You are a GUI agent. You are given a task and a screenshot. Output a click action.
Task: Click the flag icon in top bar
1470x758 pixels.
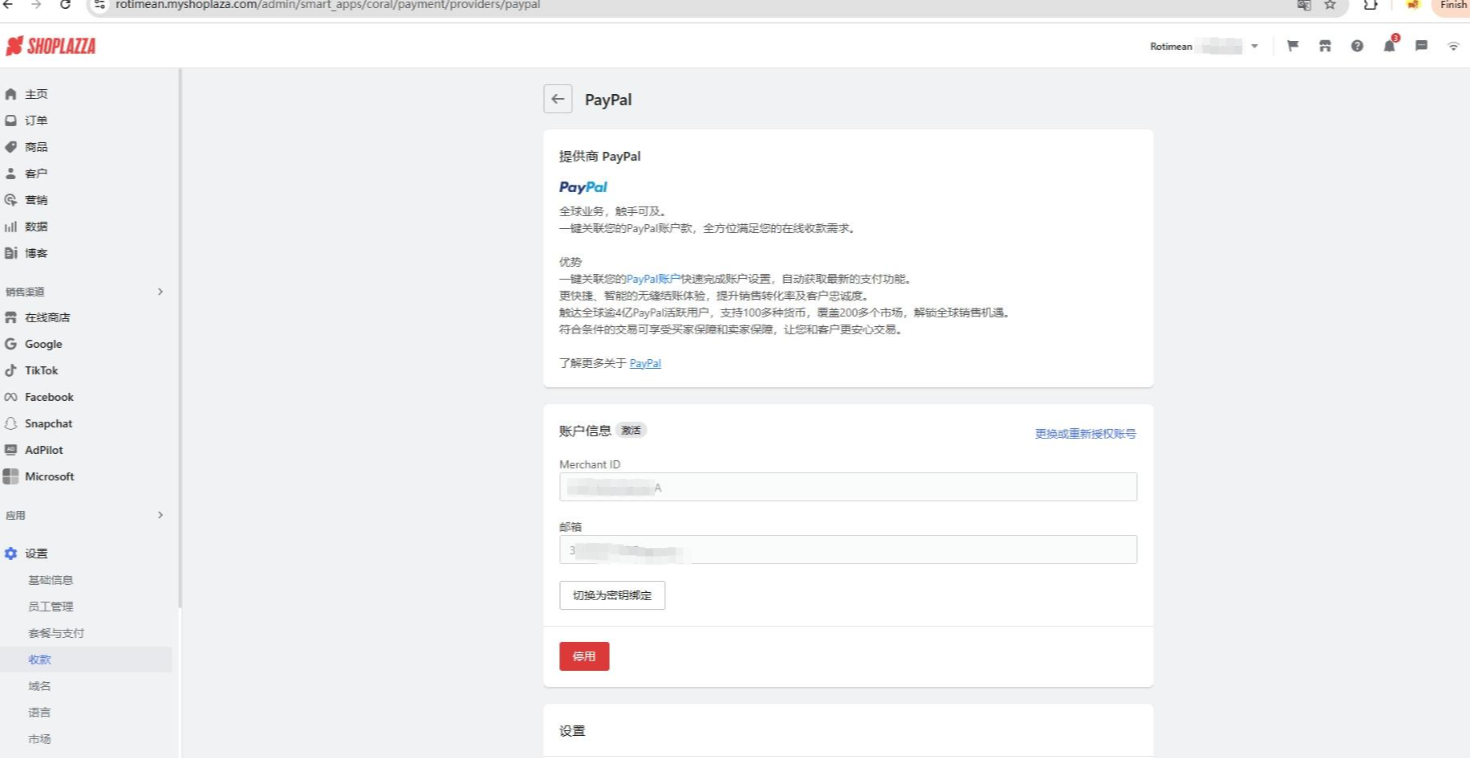click(x=1293, y=46)
